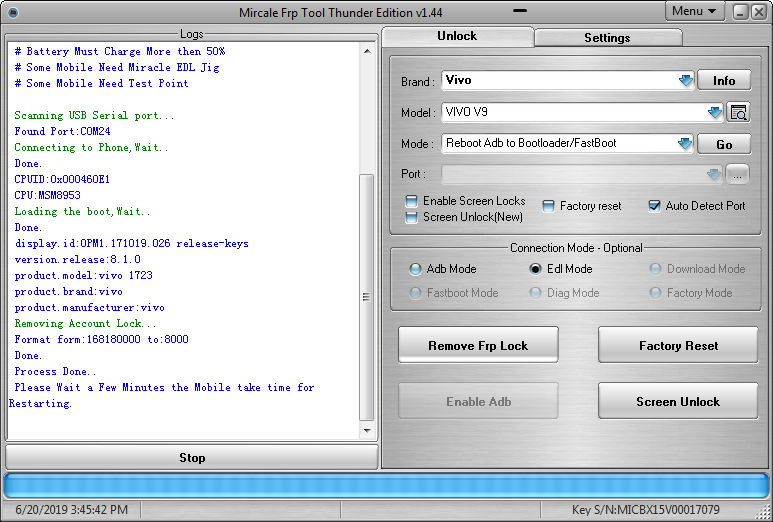Click the empty Port field
Image resolution: width=773 pixels, height=522 pixels.
click(x=582, y=174)
